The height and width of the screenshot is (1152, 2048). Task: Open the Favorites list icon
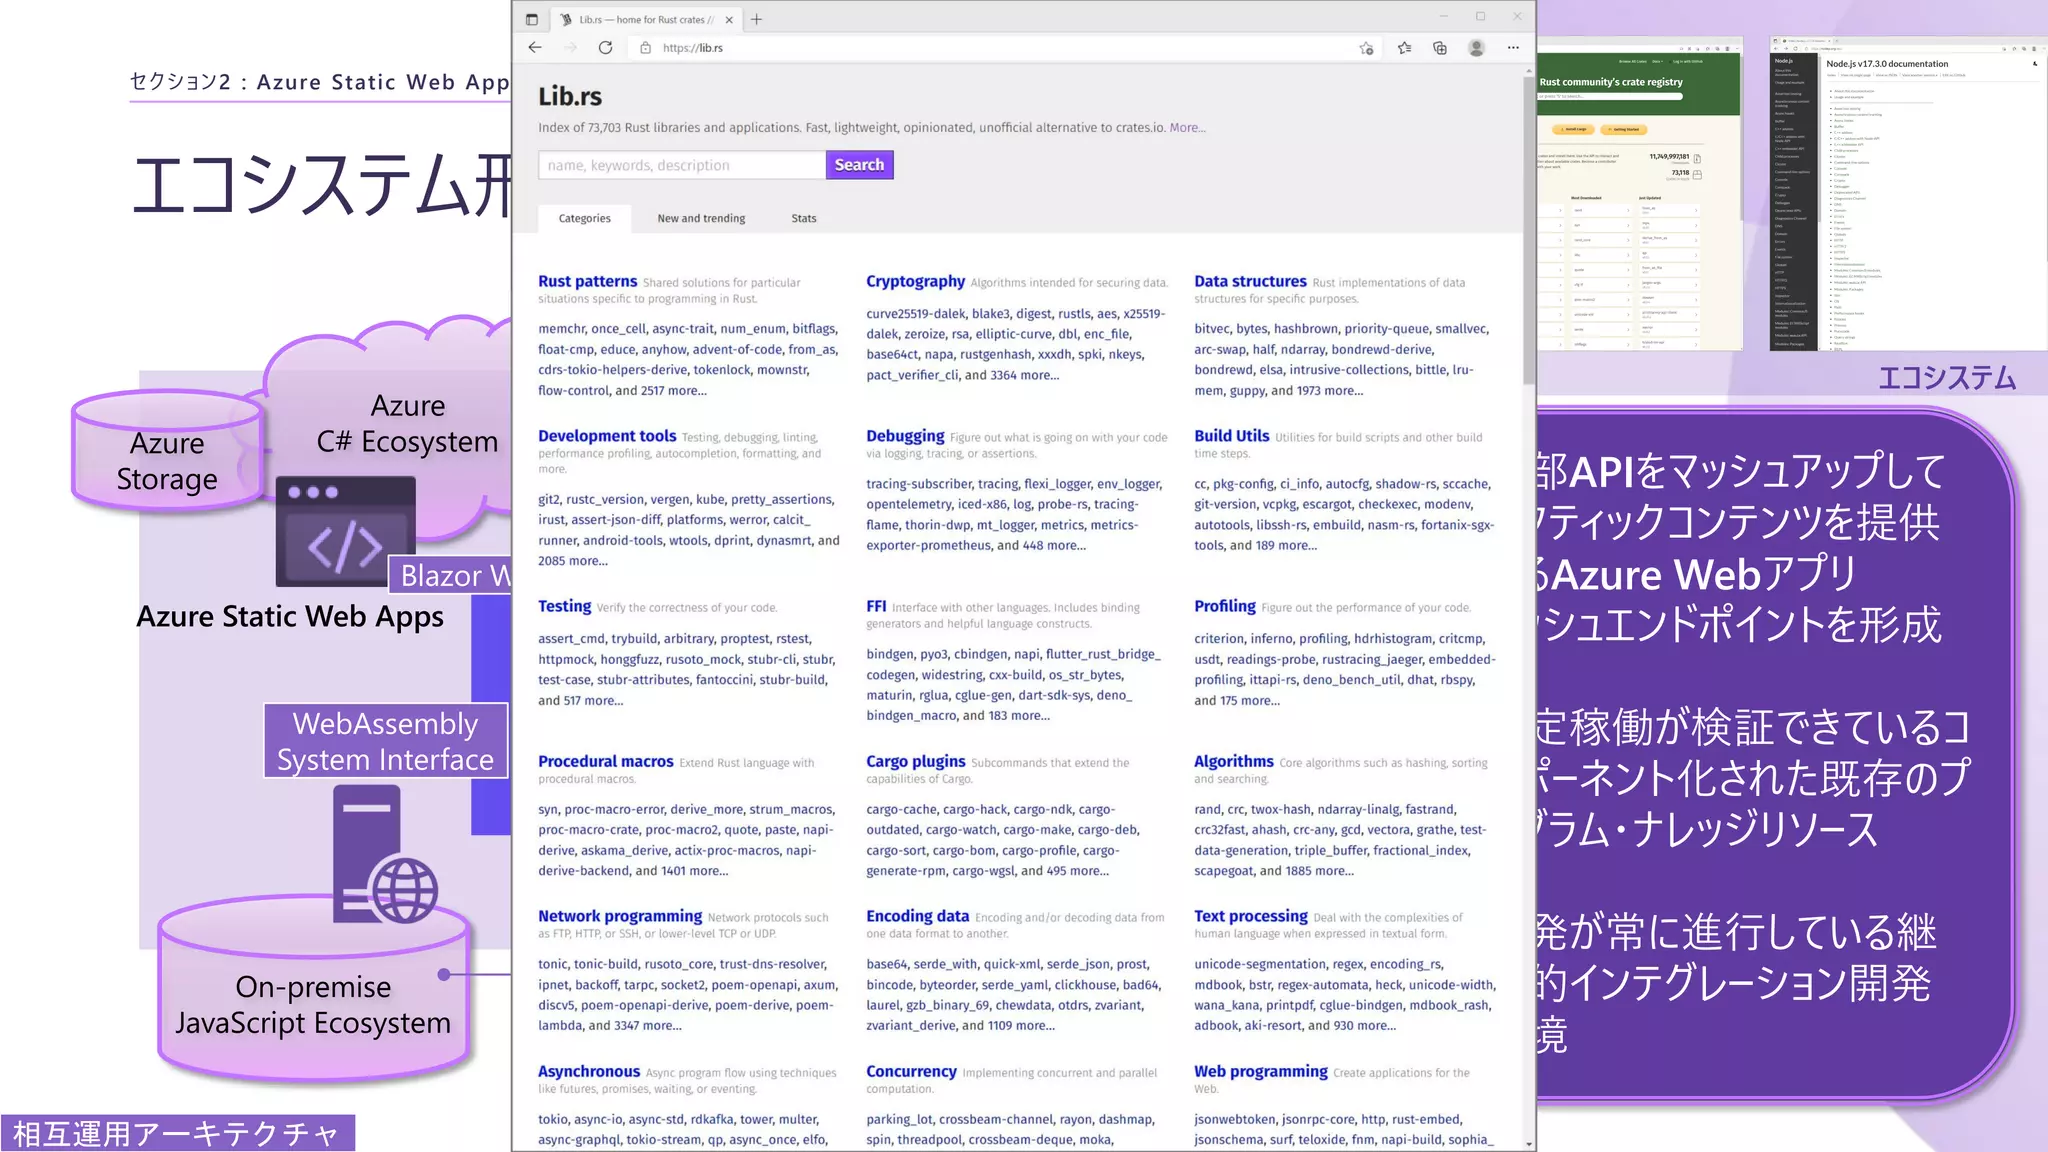coord(1405,47)
